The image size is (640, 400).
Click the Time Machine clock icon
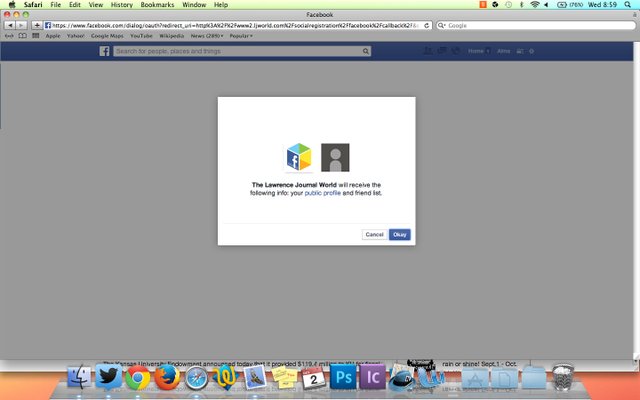click(508, 4)
